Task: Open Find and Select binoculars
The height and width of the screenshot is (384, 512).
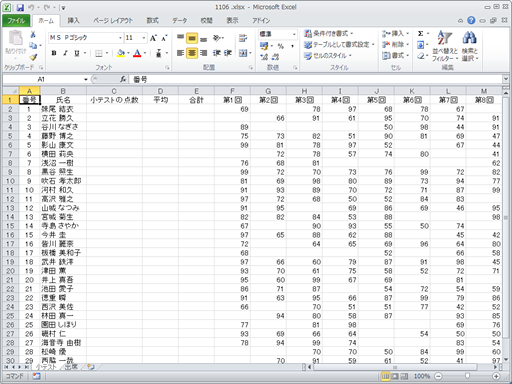Action: tap(470, 46)
